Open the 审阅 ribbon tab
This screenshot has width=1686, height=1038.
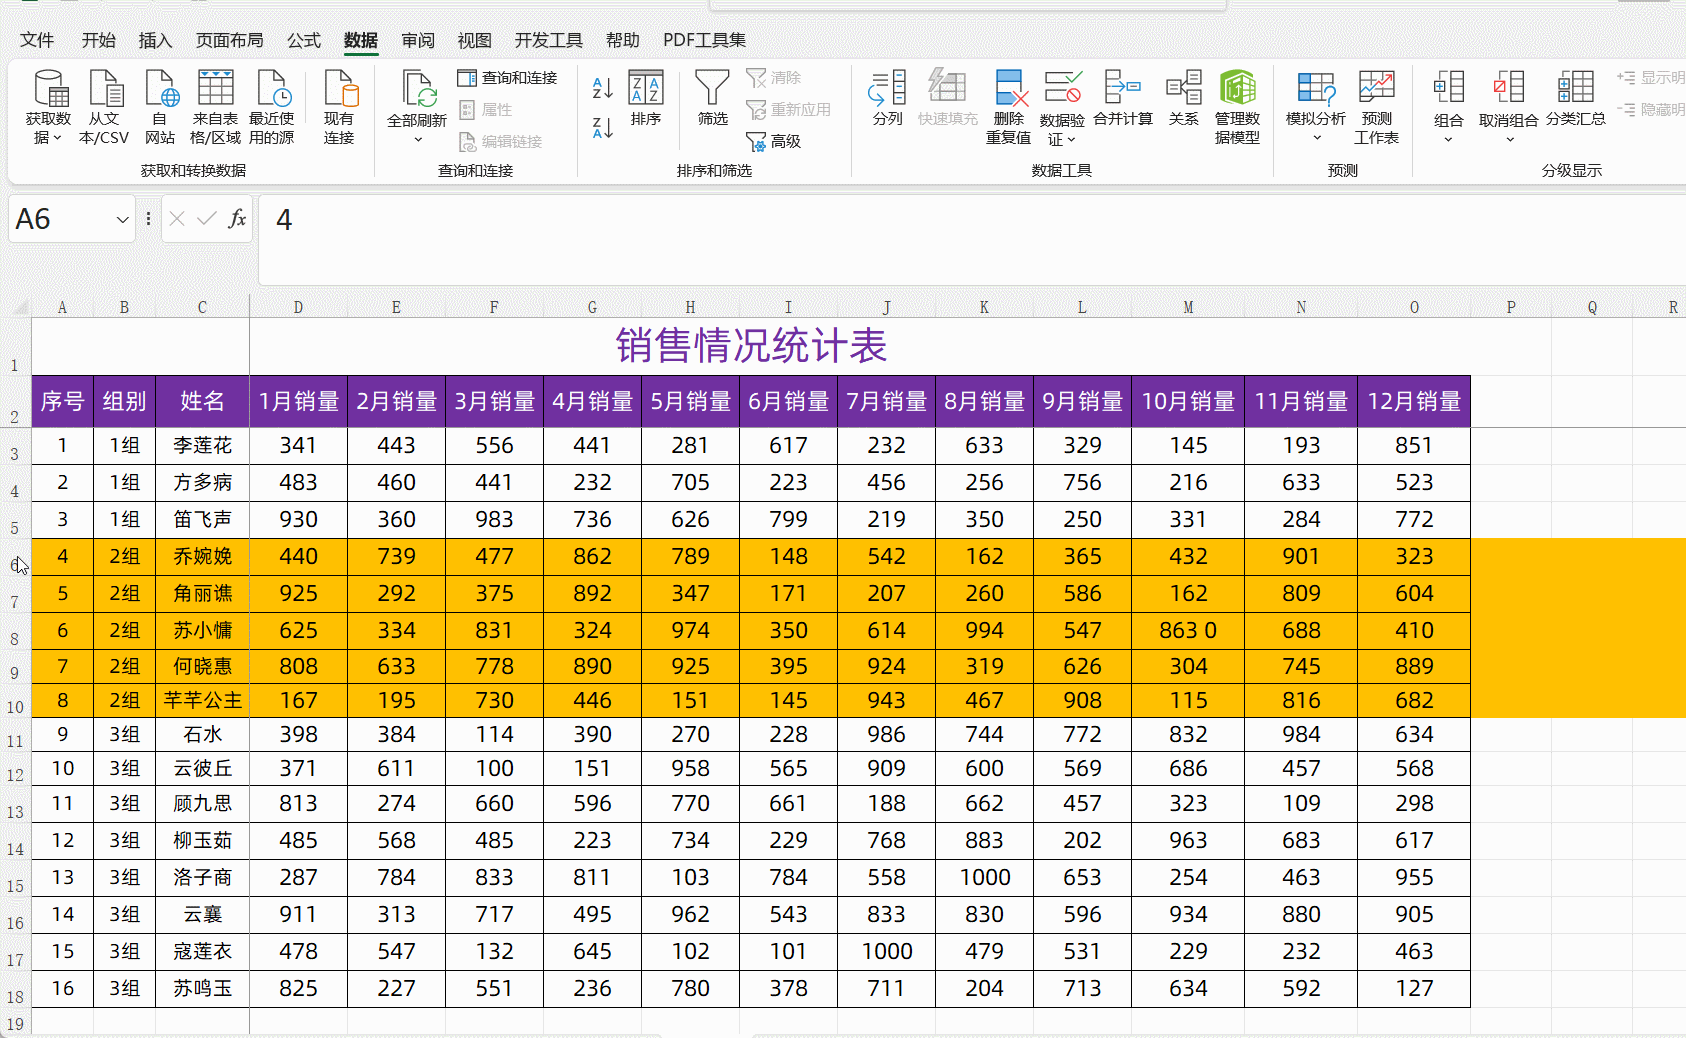[x=418, y=40]
